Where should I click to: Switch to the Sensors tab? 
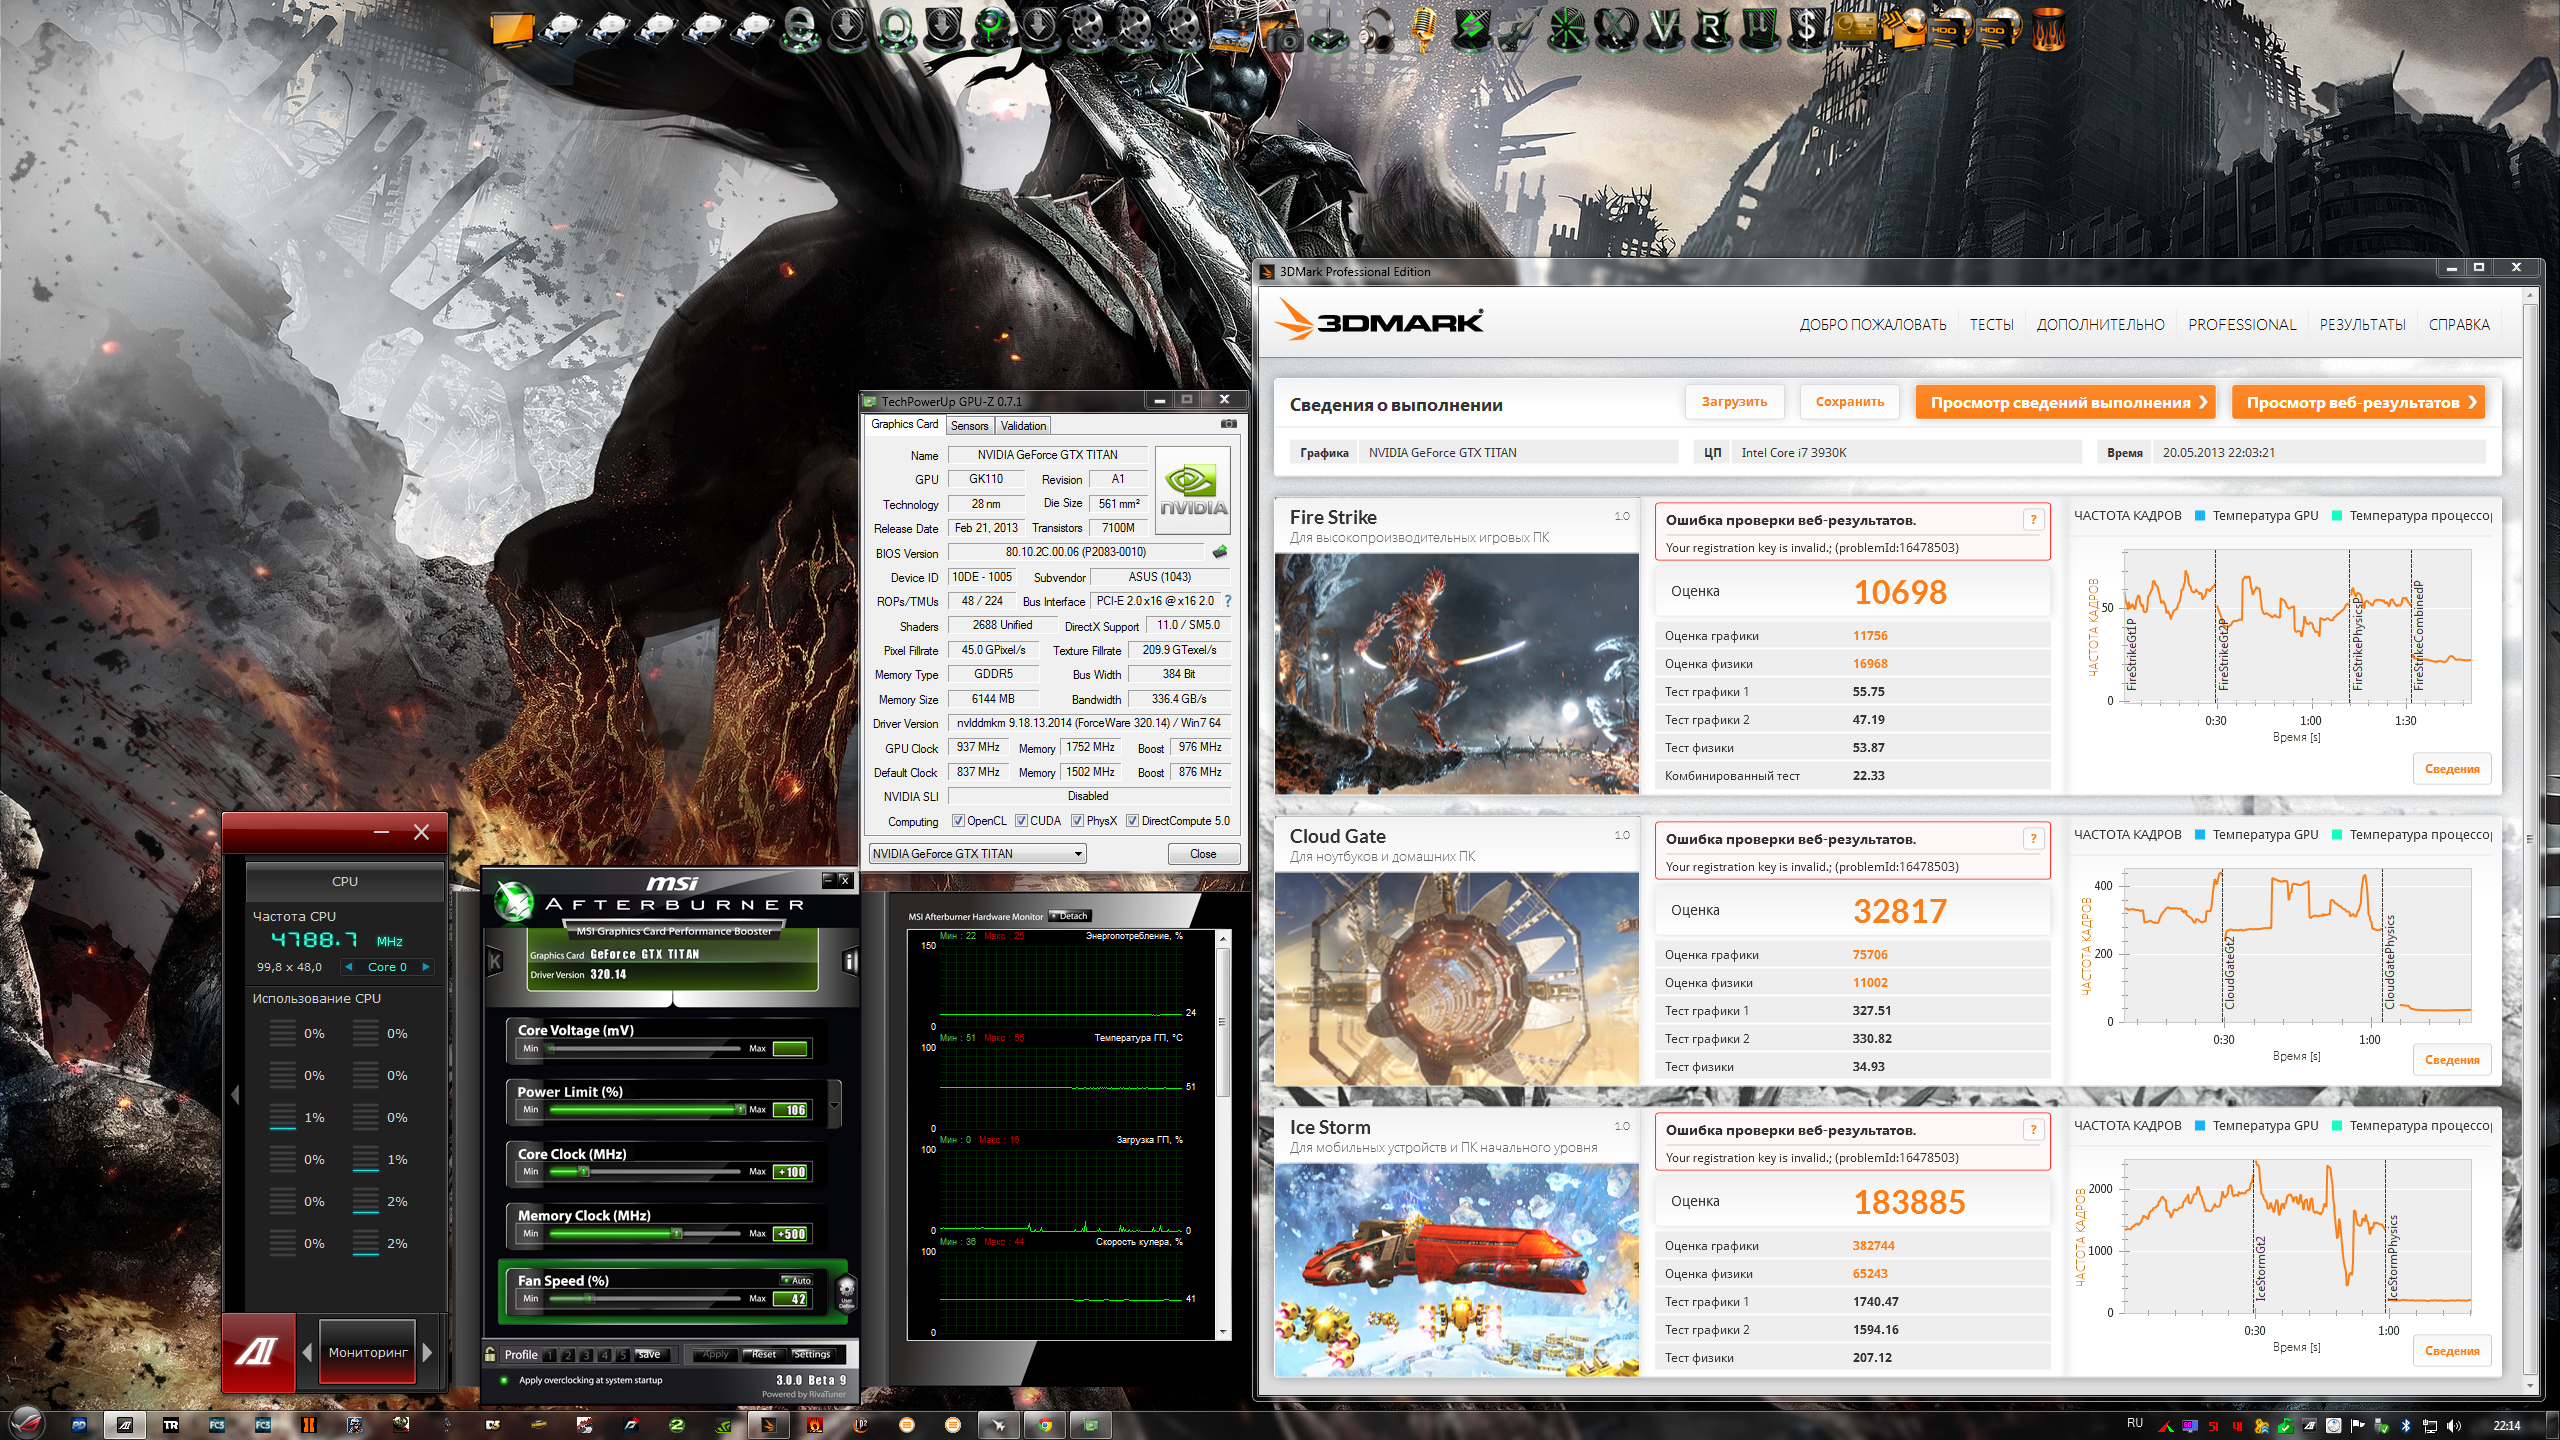[x=968, y=426]
